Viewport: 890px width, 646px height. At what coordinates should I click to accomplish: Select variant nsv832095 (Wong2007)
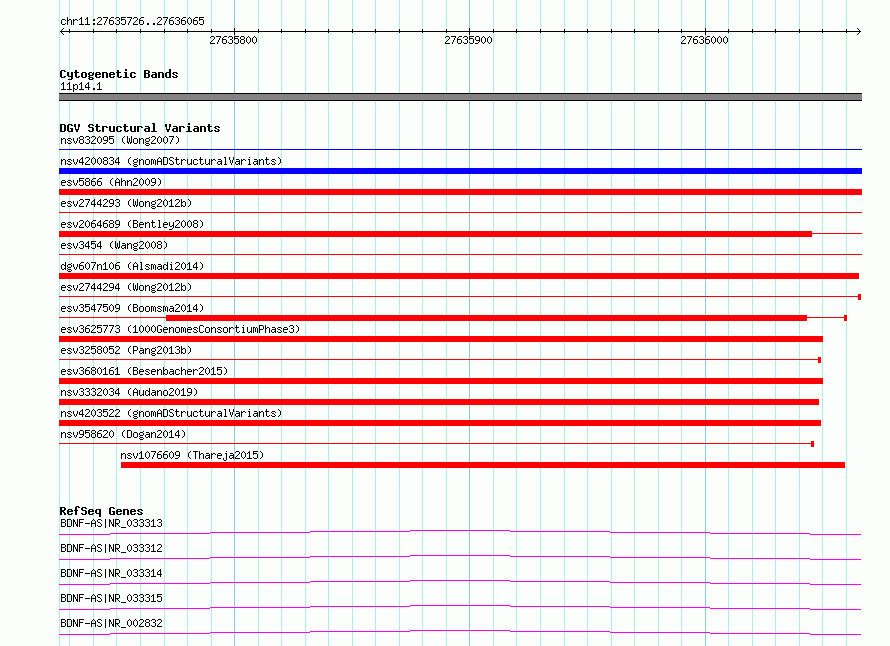click(120, 140)
